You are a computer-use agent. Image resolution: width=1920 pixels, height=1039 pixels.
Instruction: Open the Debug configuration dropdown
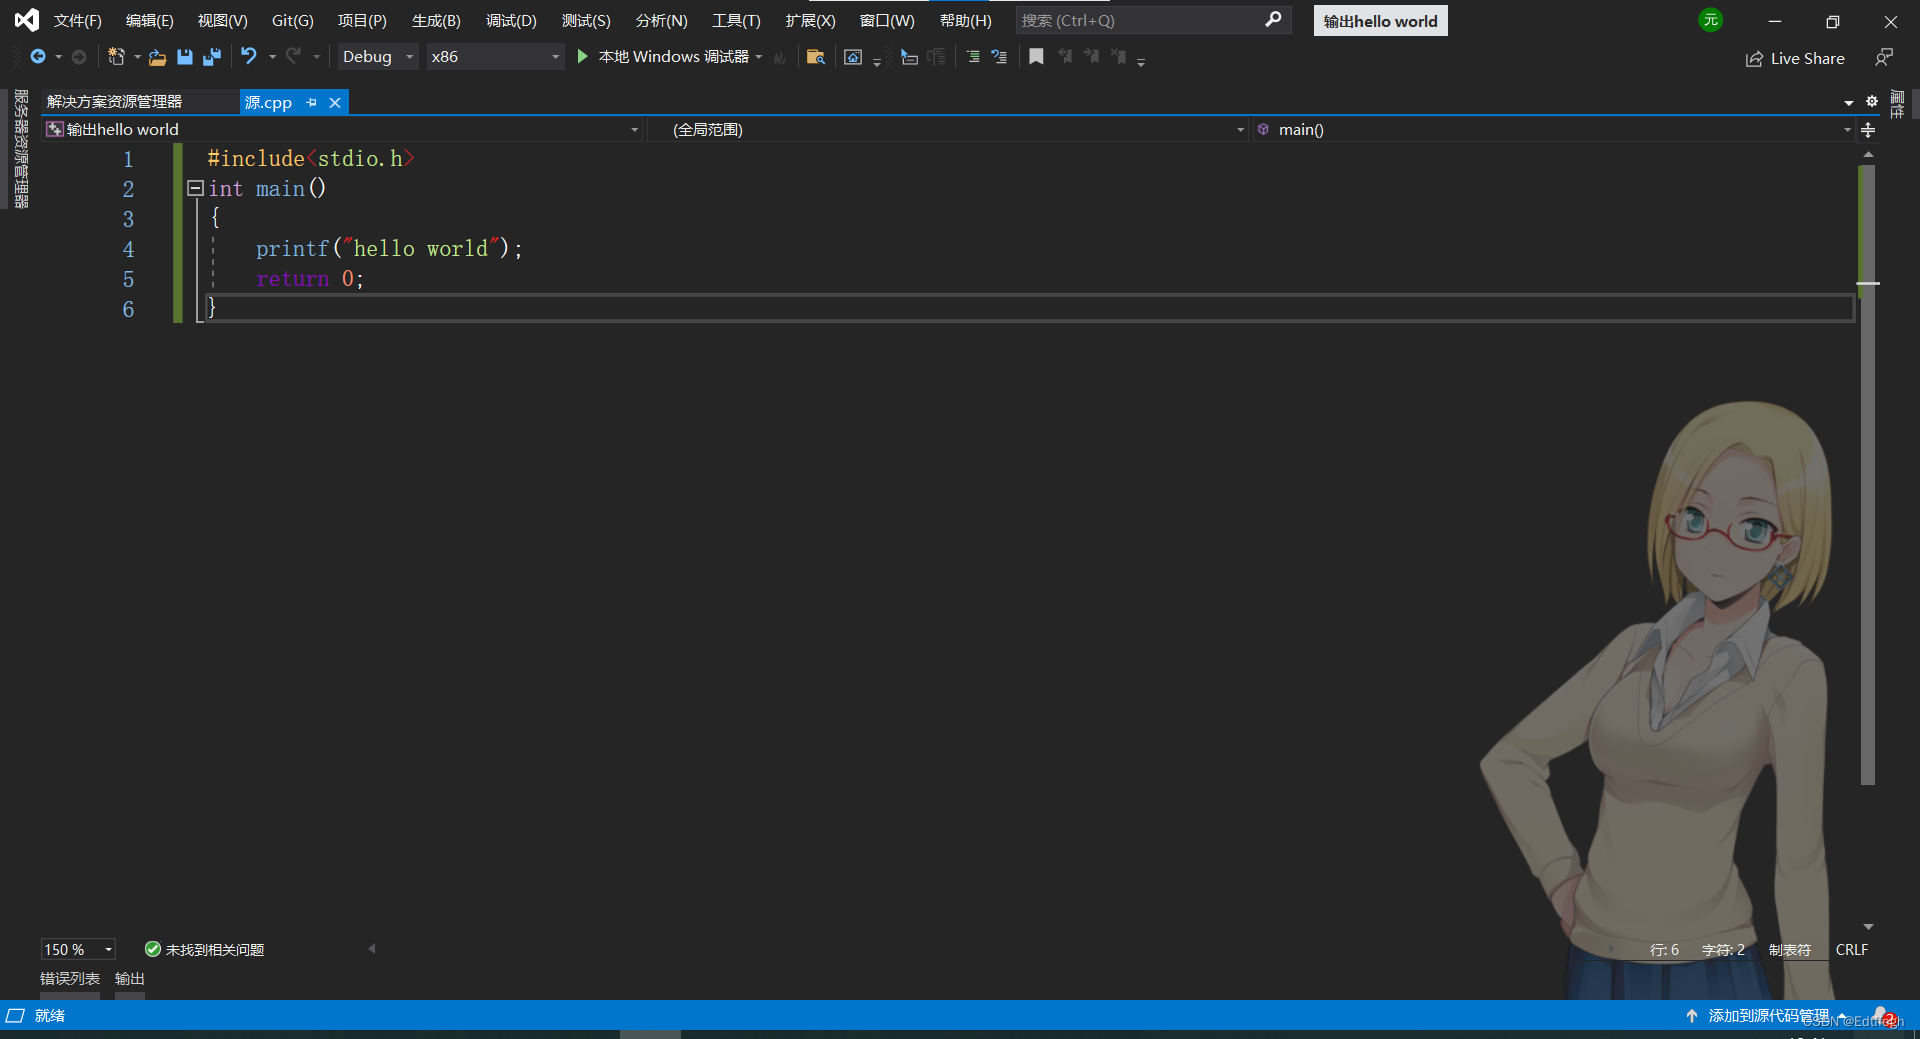pos(377,57)
